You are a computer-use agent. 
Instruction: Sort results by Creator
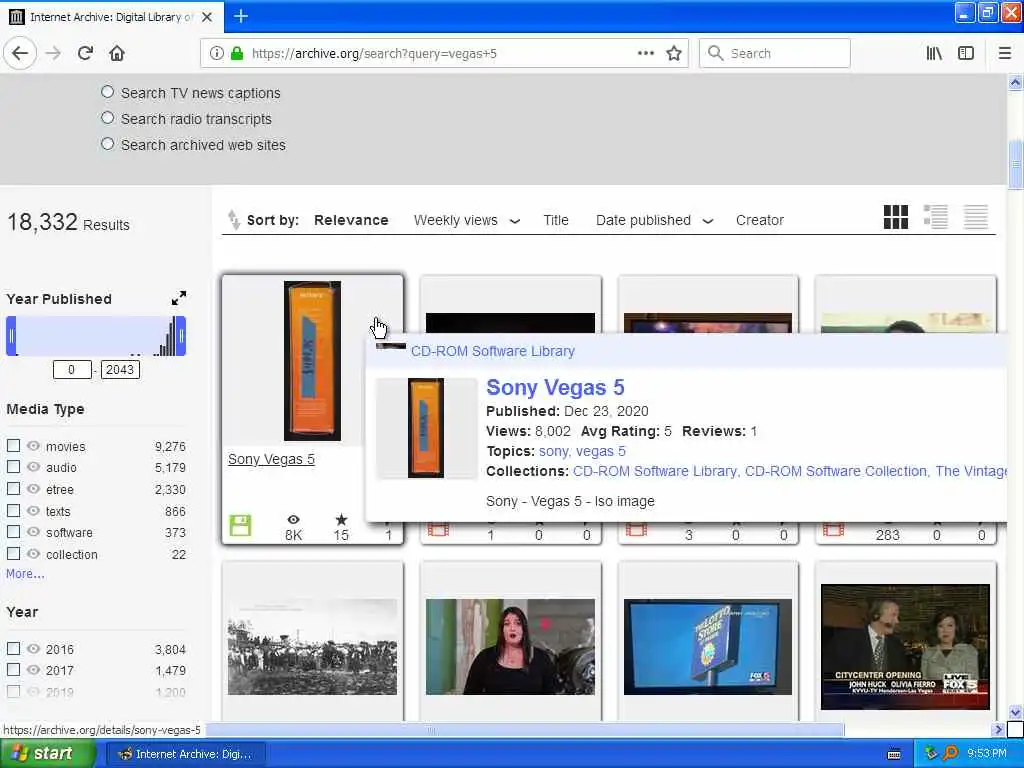(760, 221)
